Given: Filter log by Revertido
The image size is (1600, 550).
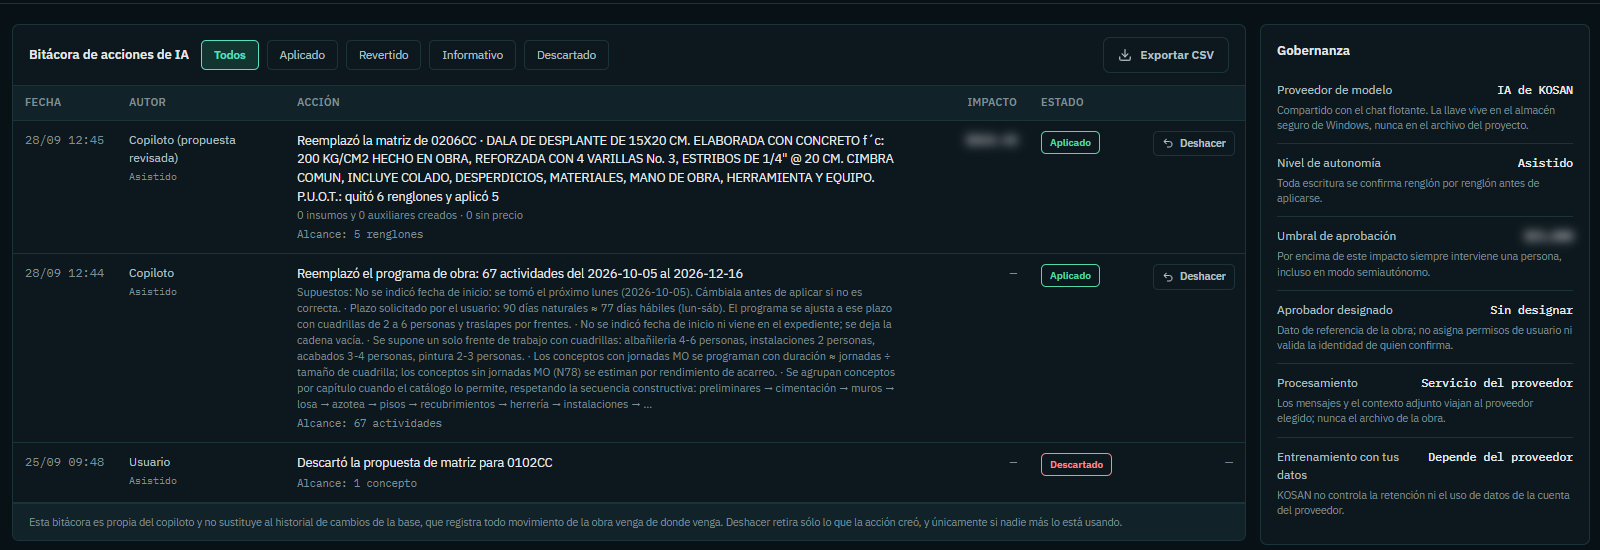Looking at the screenshot, I should [384, 55].
